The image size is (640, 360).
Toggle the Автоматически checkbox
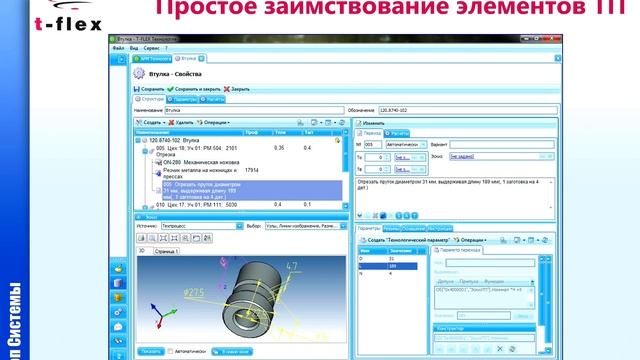coord(171,351)
